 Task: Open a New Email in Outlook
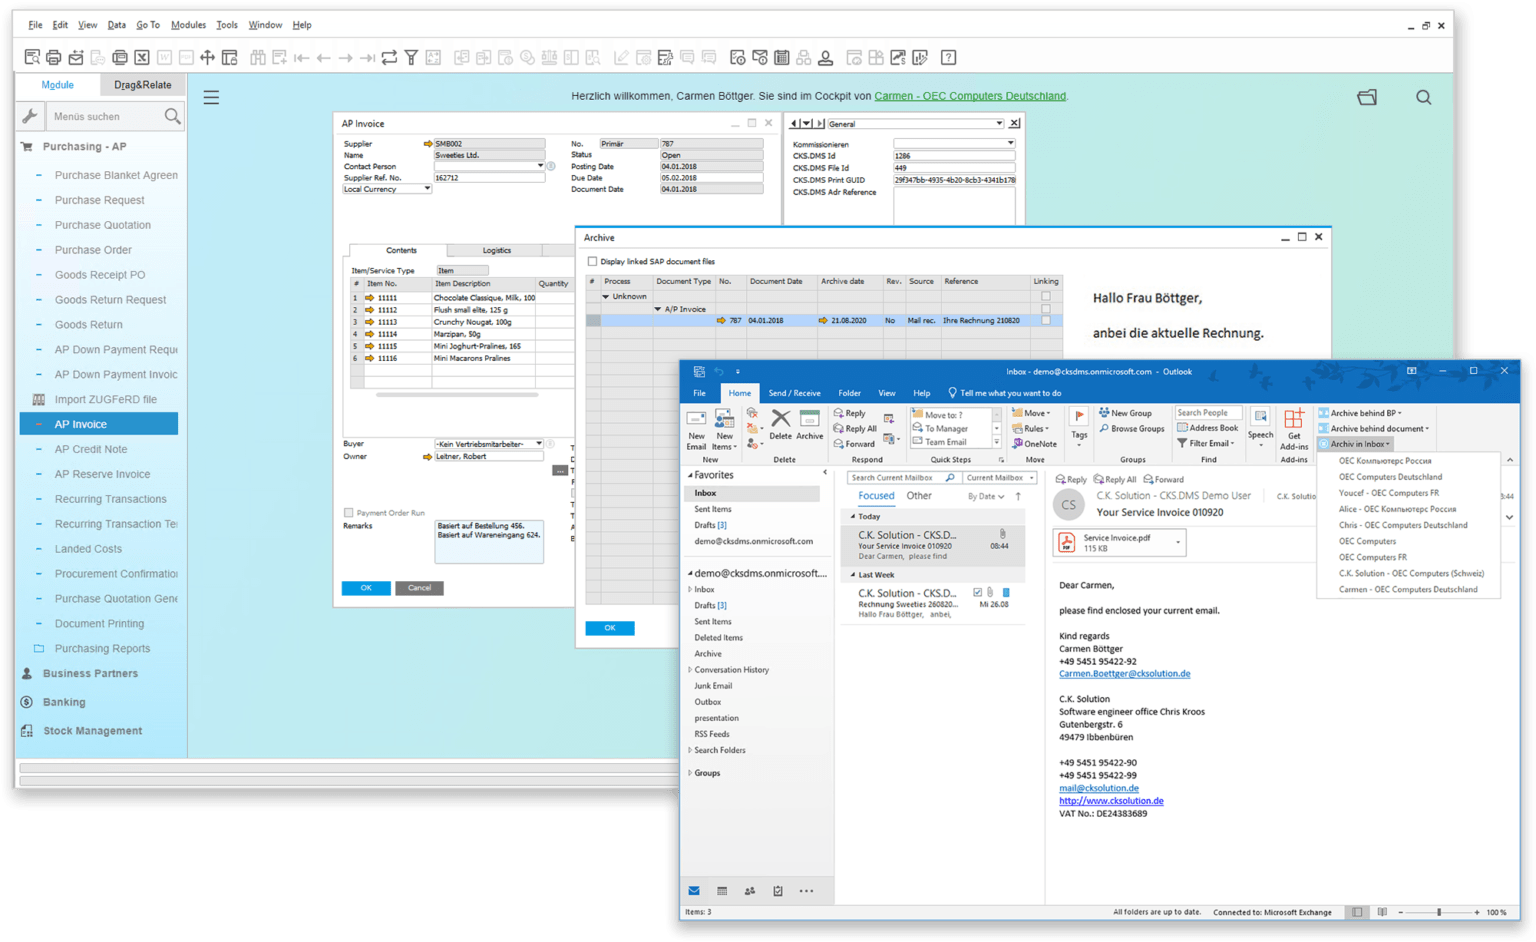(x=696, y=430)
